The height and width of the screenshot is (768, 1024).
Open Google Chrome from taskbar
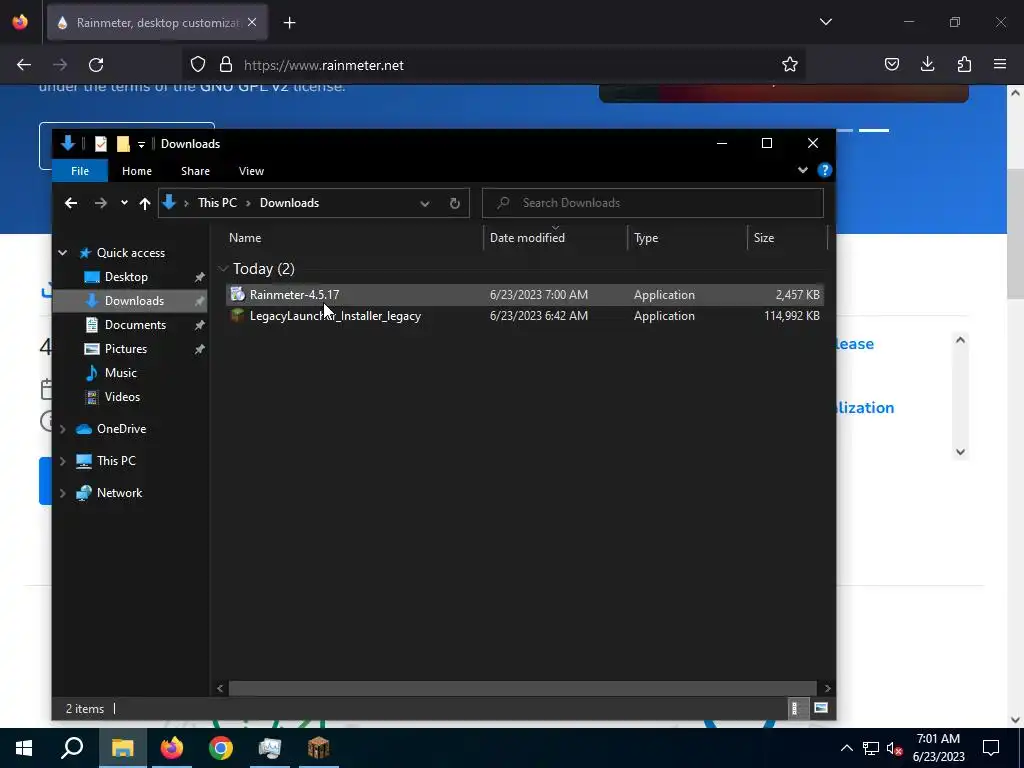pos(221,748)
